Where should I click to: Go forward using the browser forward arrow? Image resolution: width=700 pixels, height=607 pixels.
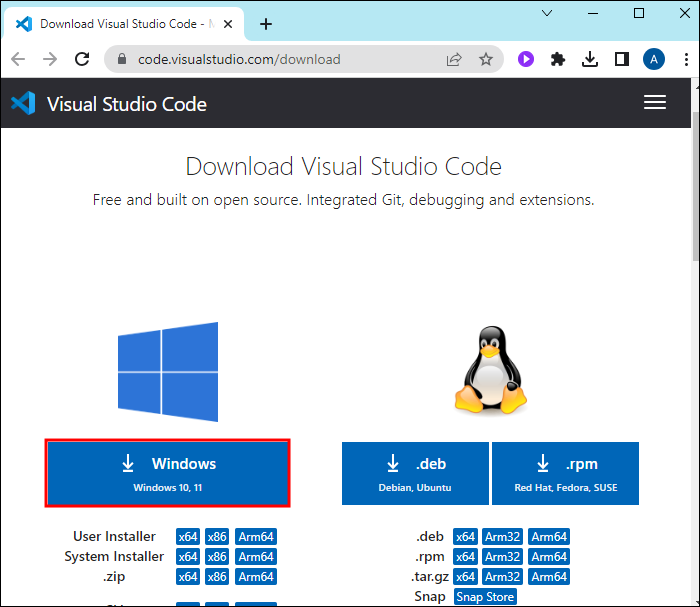click(x=50, y=59)
